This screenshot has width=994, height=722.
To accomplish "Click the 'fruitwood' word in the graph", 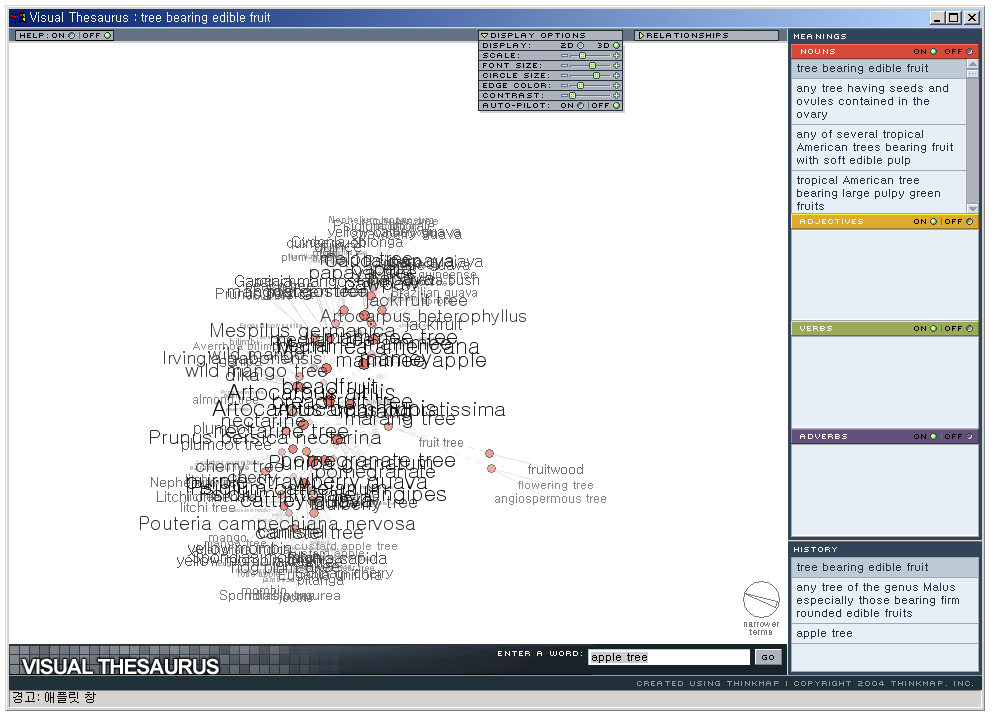I will pyautogui.click(x=555, y=470).
